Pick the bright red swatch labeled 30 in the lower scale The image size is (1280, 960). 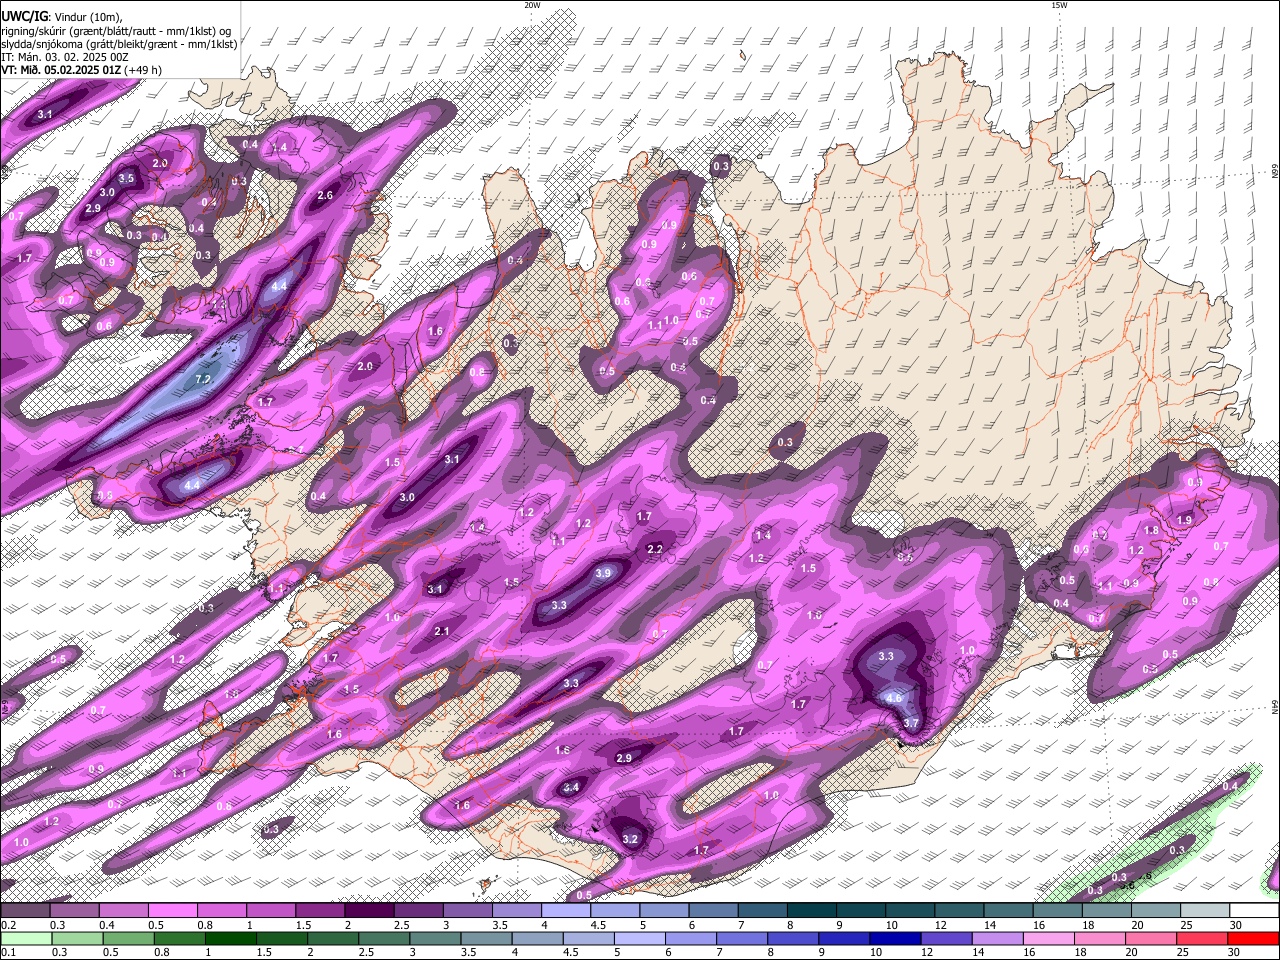coord(1253,938)
